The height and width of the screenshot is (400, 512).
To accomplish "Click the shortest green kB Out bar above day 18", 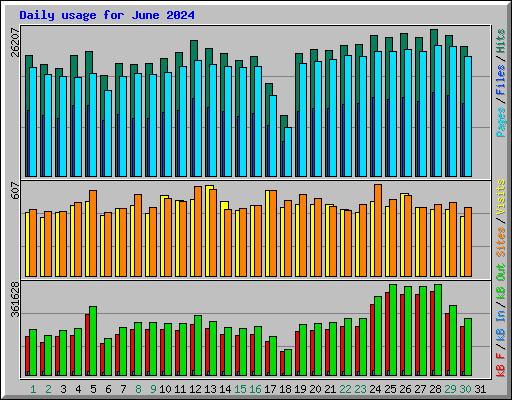I will tap(288, 363).
